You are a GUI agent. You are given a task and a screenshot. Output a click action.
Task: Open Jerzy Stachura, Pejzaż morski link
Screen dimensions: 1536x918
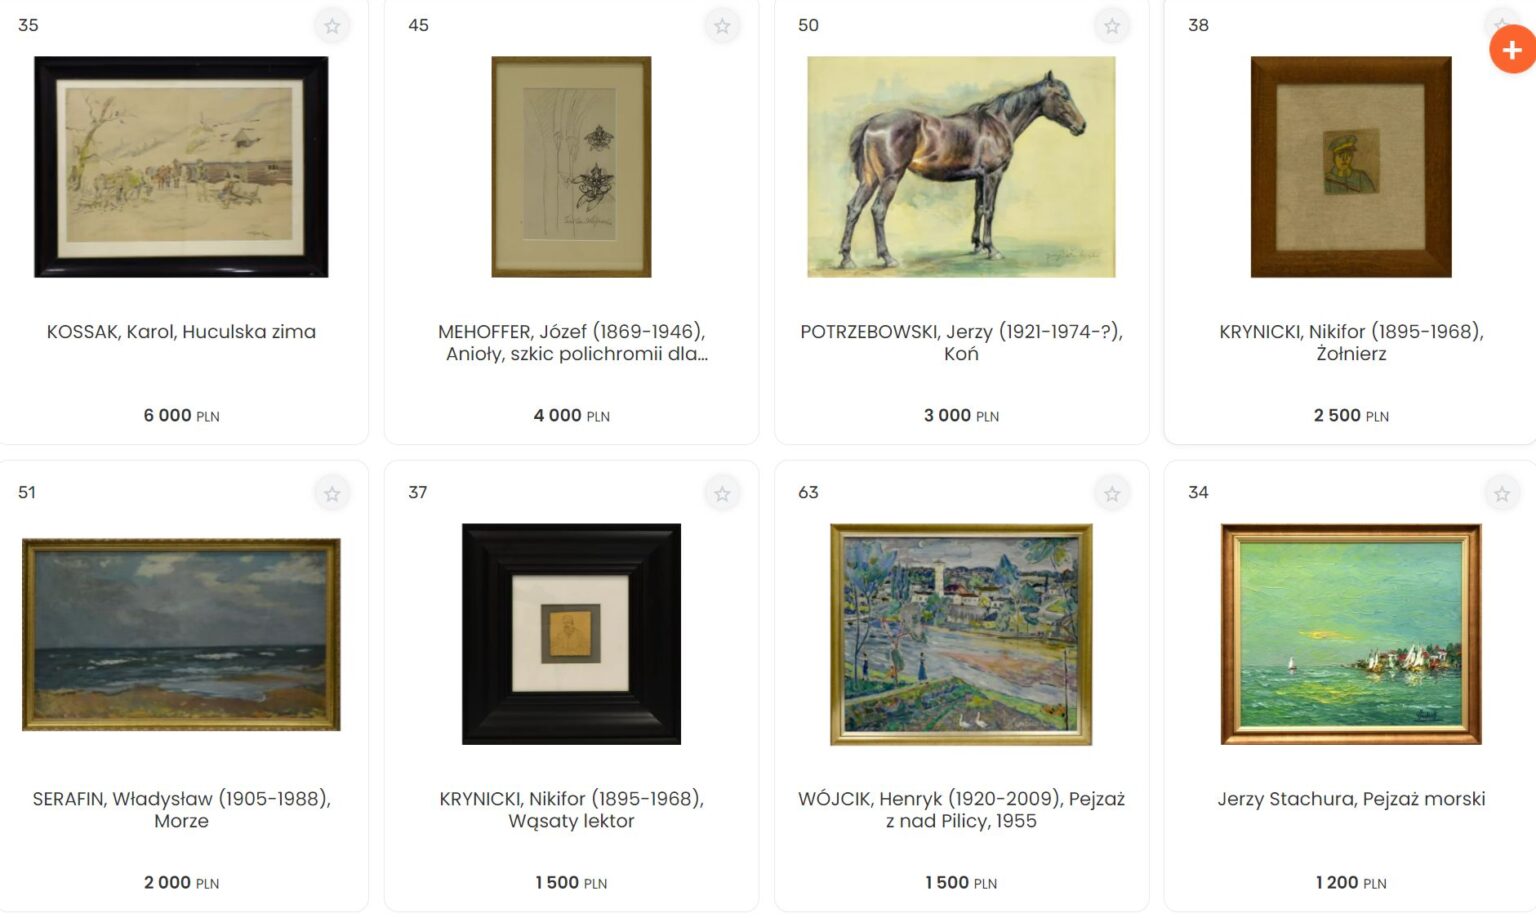coord(1351,798)
